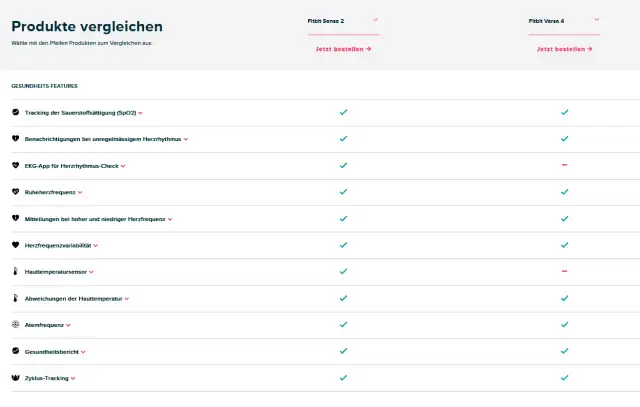The height and width of the screenshot is (407, 640).
Task: Click the Herzfrequenzvariabilität heart icon
Action: click(15, 245)
